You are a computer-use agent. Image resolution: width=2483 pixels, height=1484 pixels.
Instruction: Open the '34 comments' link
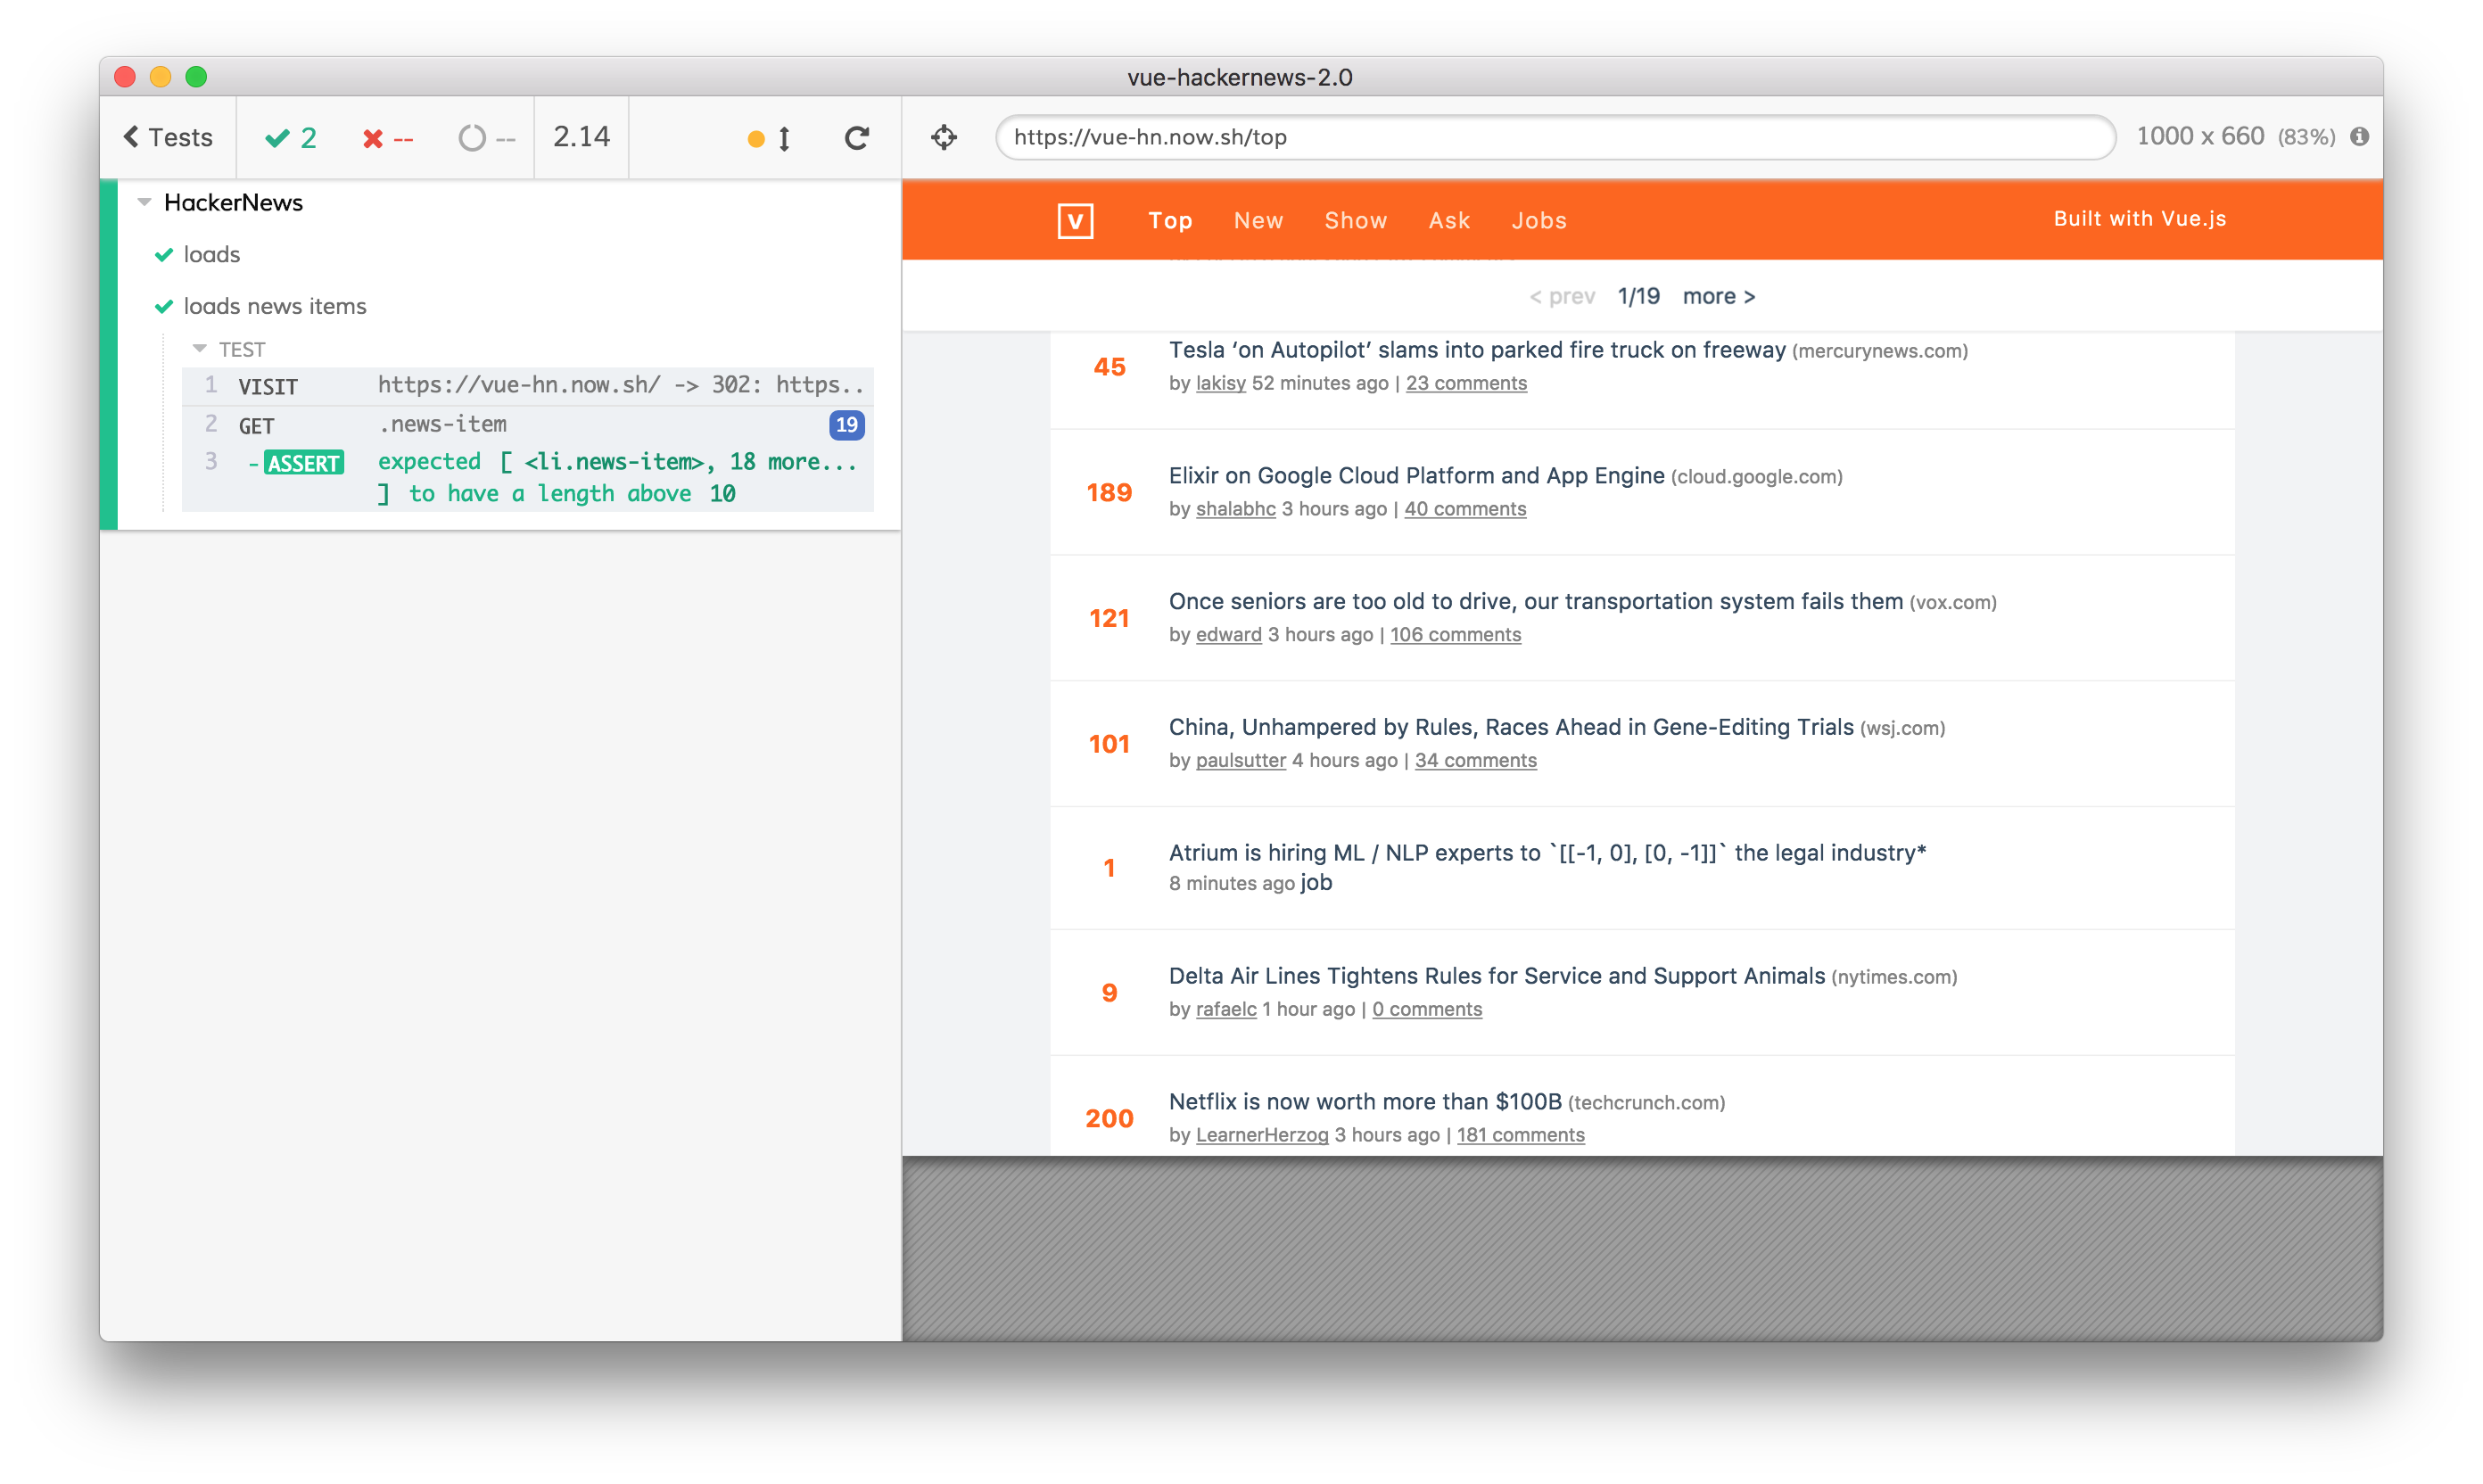point(1475,761)
